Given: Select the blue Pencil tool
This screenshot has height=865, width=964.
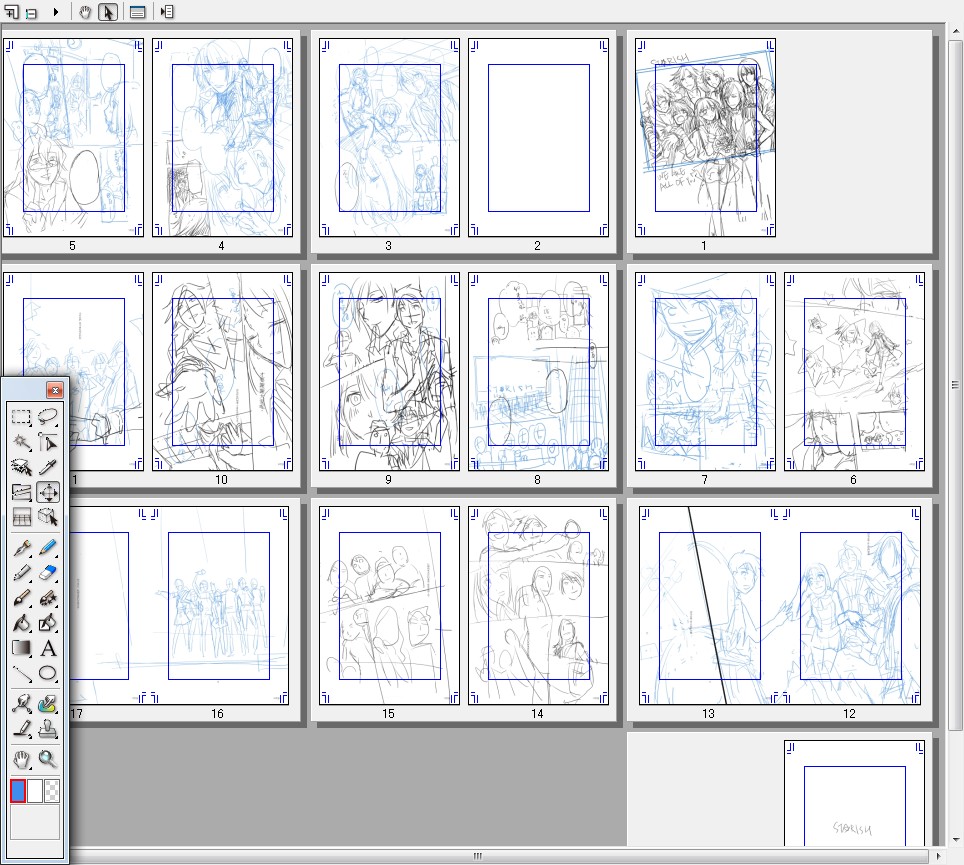Looking at the screenshot, I should tap(48, 547).
